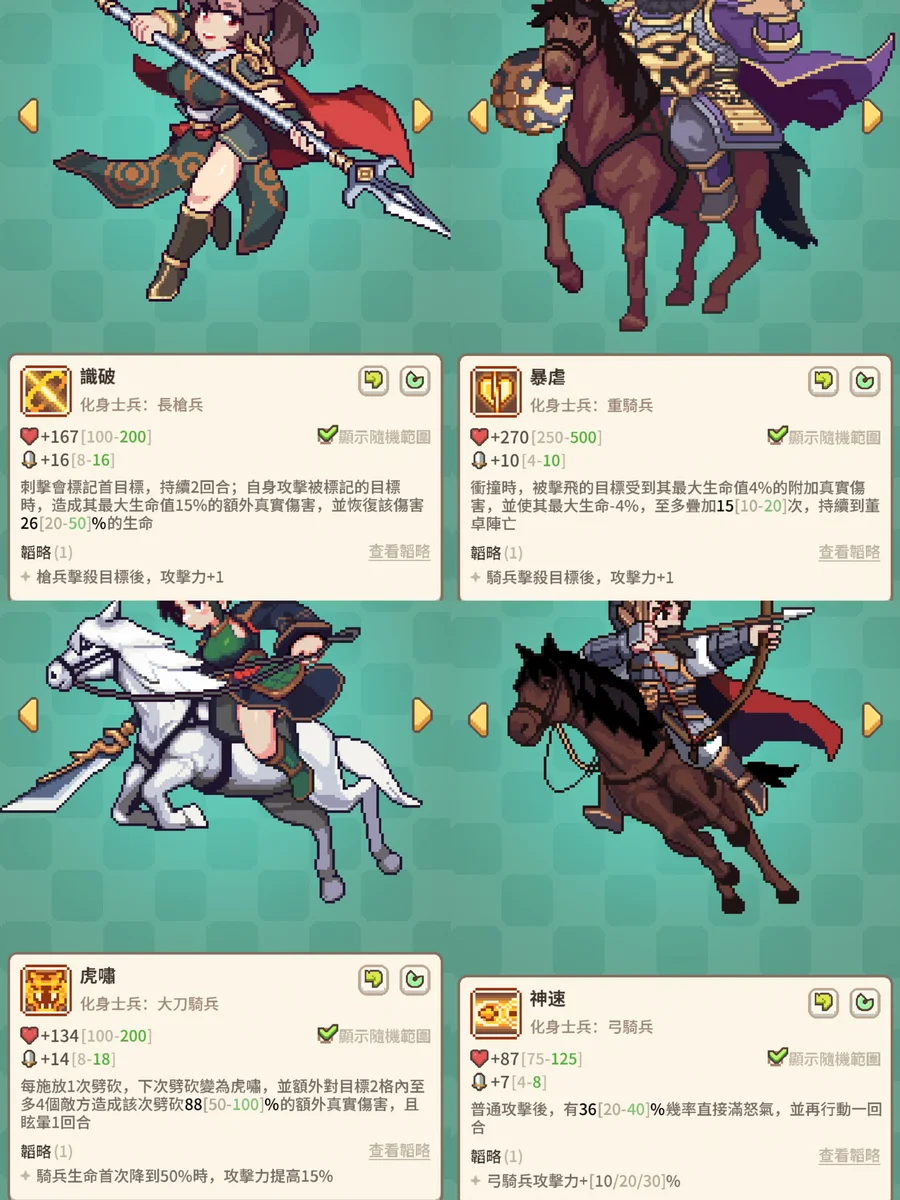900x1200 pixels.
Task: Click thumbs-down icon on 虎嘯 card
Action: click(374, 980)
